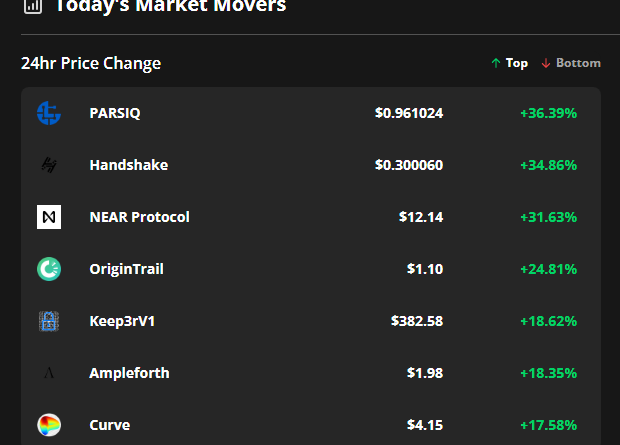This screenshot has width=620, height=445.
Task: Click the Market Movers chart icon
Action: [x=33, y=6]
